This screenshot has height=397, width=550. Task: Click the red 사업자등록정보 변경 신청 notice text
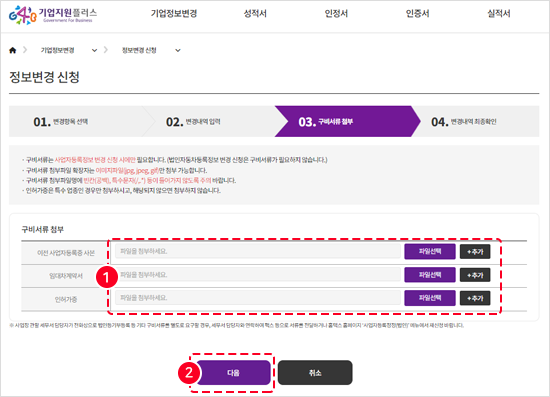tap(95, 160)
